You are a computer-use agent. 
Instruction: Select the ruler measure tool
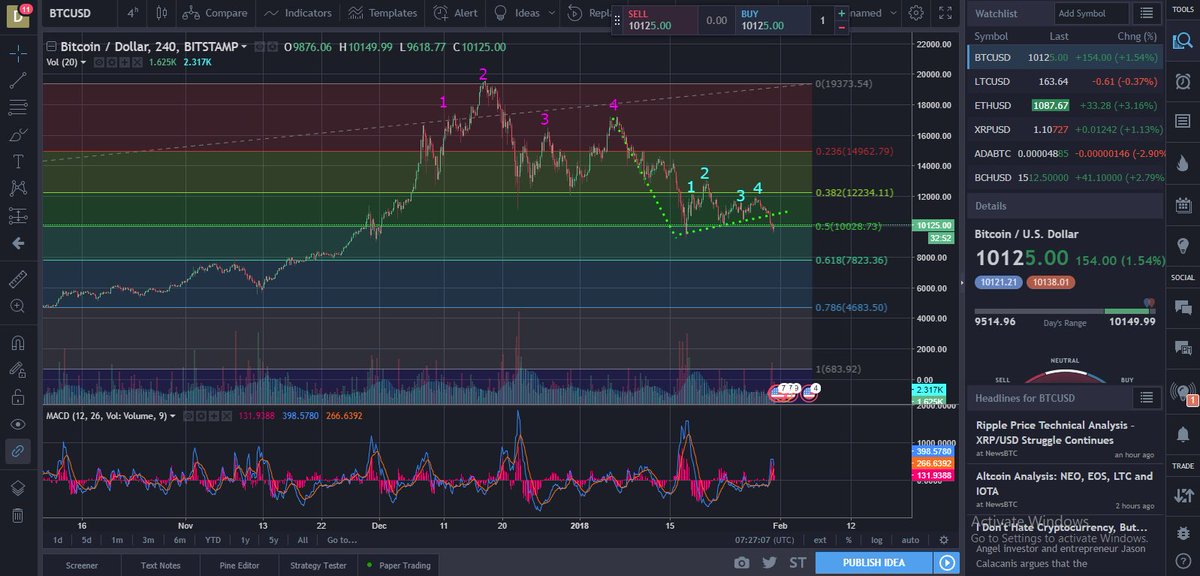(x=17, y=279)
